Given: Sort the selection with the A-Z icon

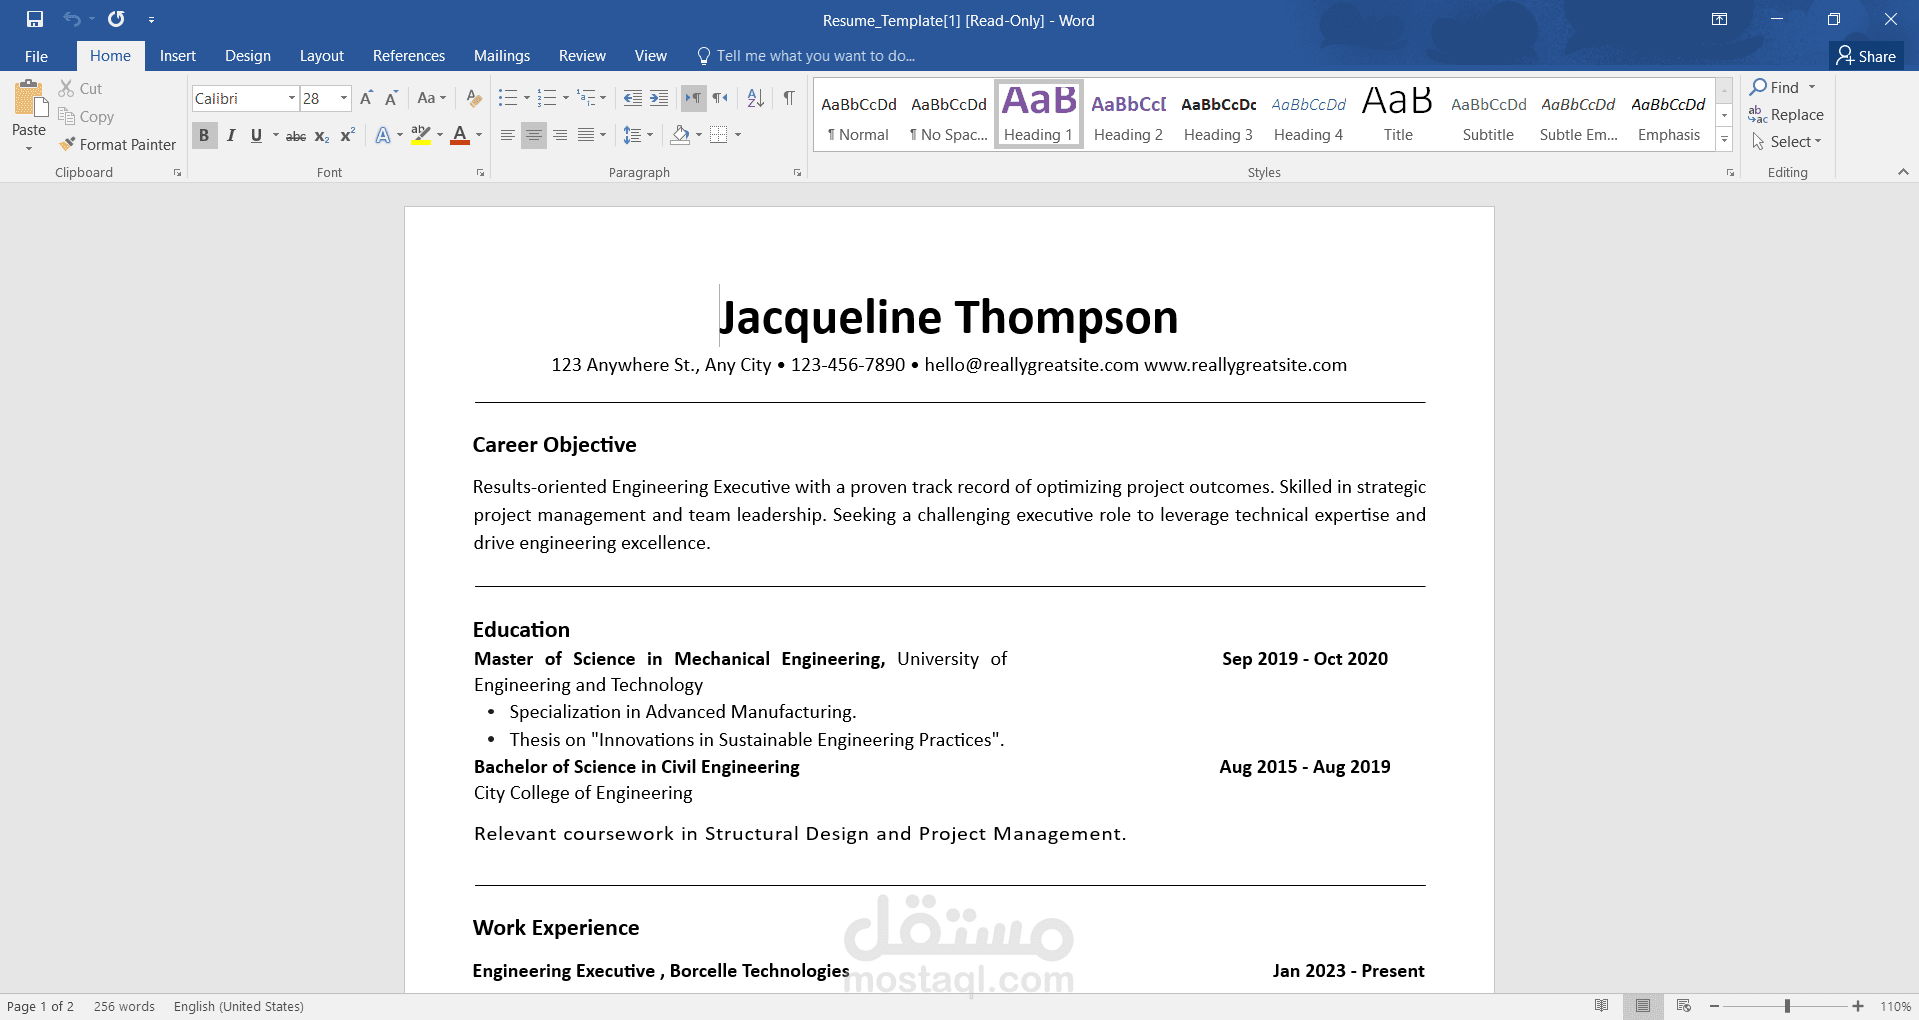Looking at the screenshot, I should point(755,98).
